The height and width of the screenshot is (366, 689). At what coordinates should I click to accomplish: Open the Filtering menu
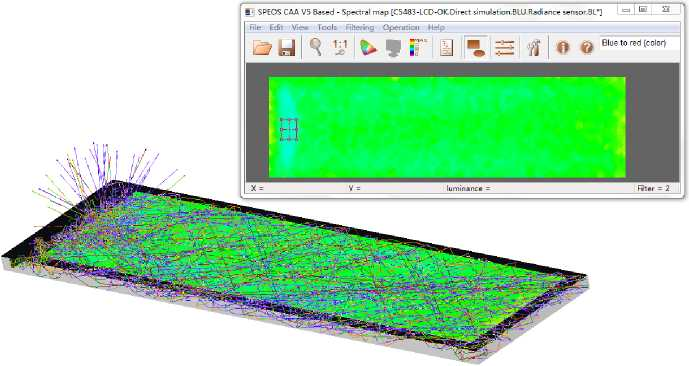pyautogui.click(x=359, y=27)
